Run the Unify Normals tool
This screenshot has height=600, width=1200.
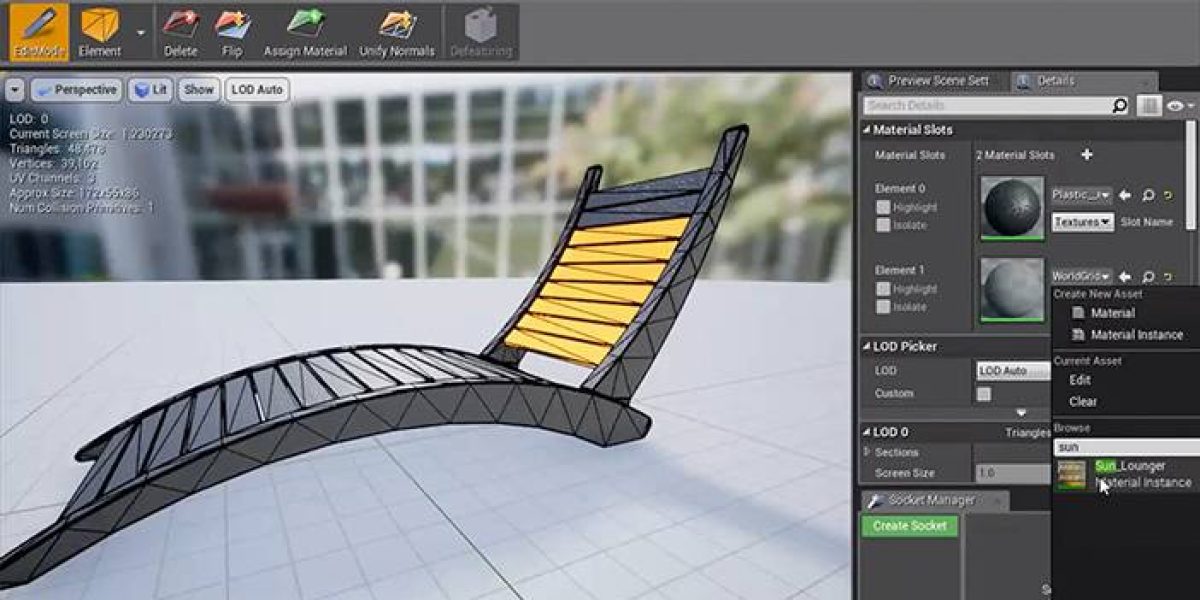point(398,31)
